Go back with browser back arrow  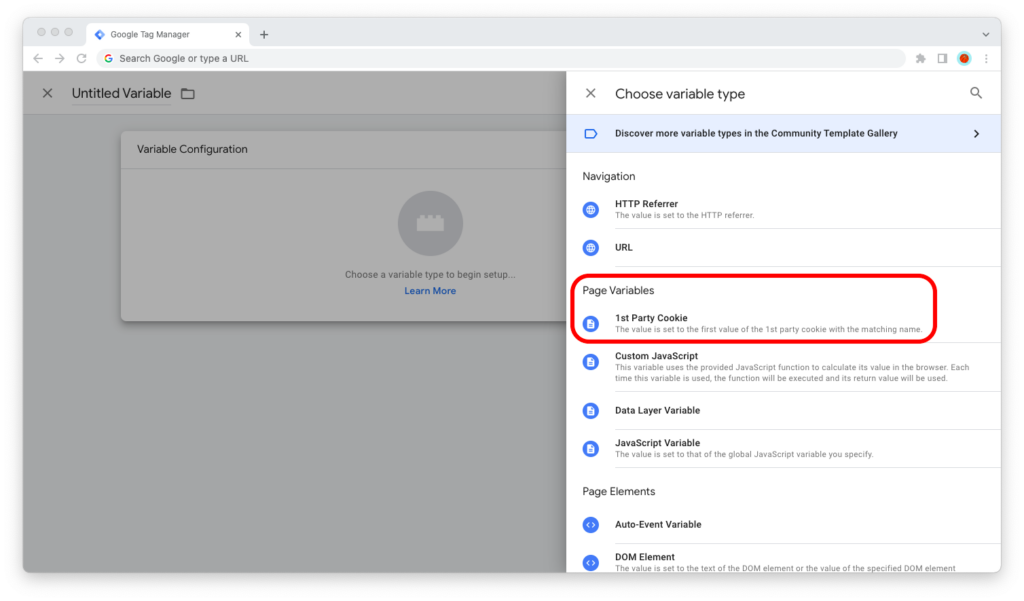point(38,58)
